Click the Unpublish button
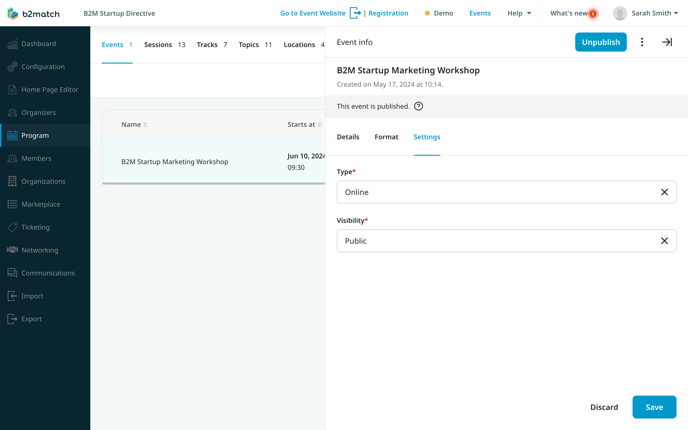Image resolution: width=688 pixels, height=430 pixels. pyautogui.click(x=601, y=42)
